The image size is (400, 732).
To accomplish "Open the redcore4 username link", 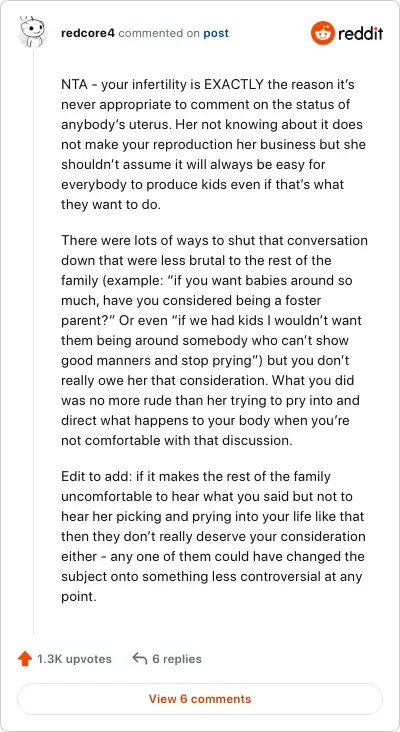I will click(88, 33).
